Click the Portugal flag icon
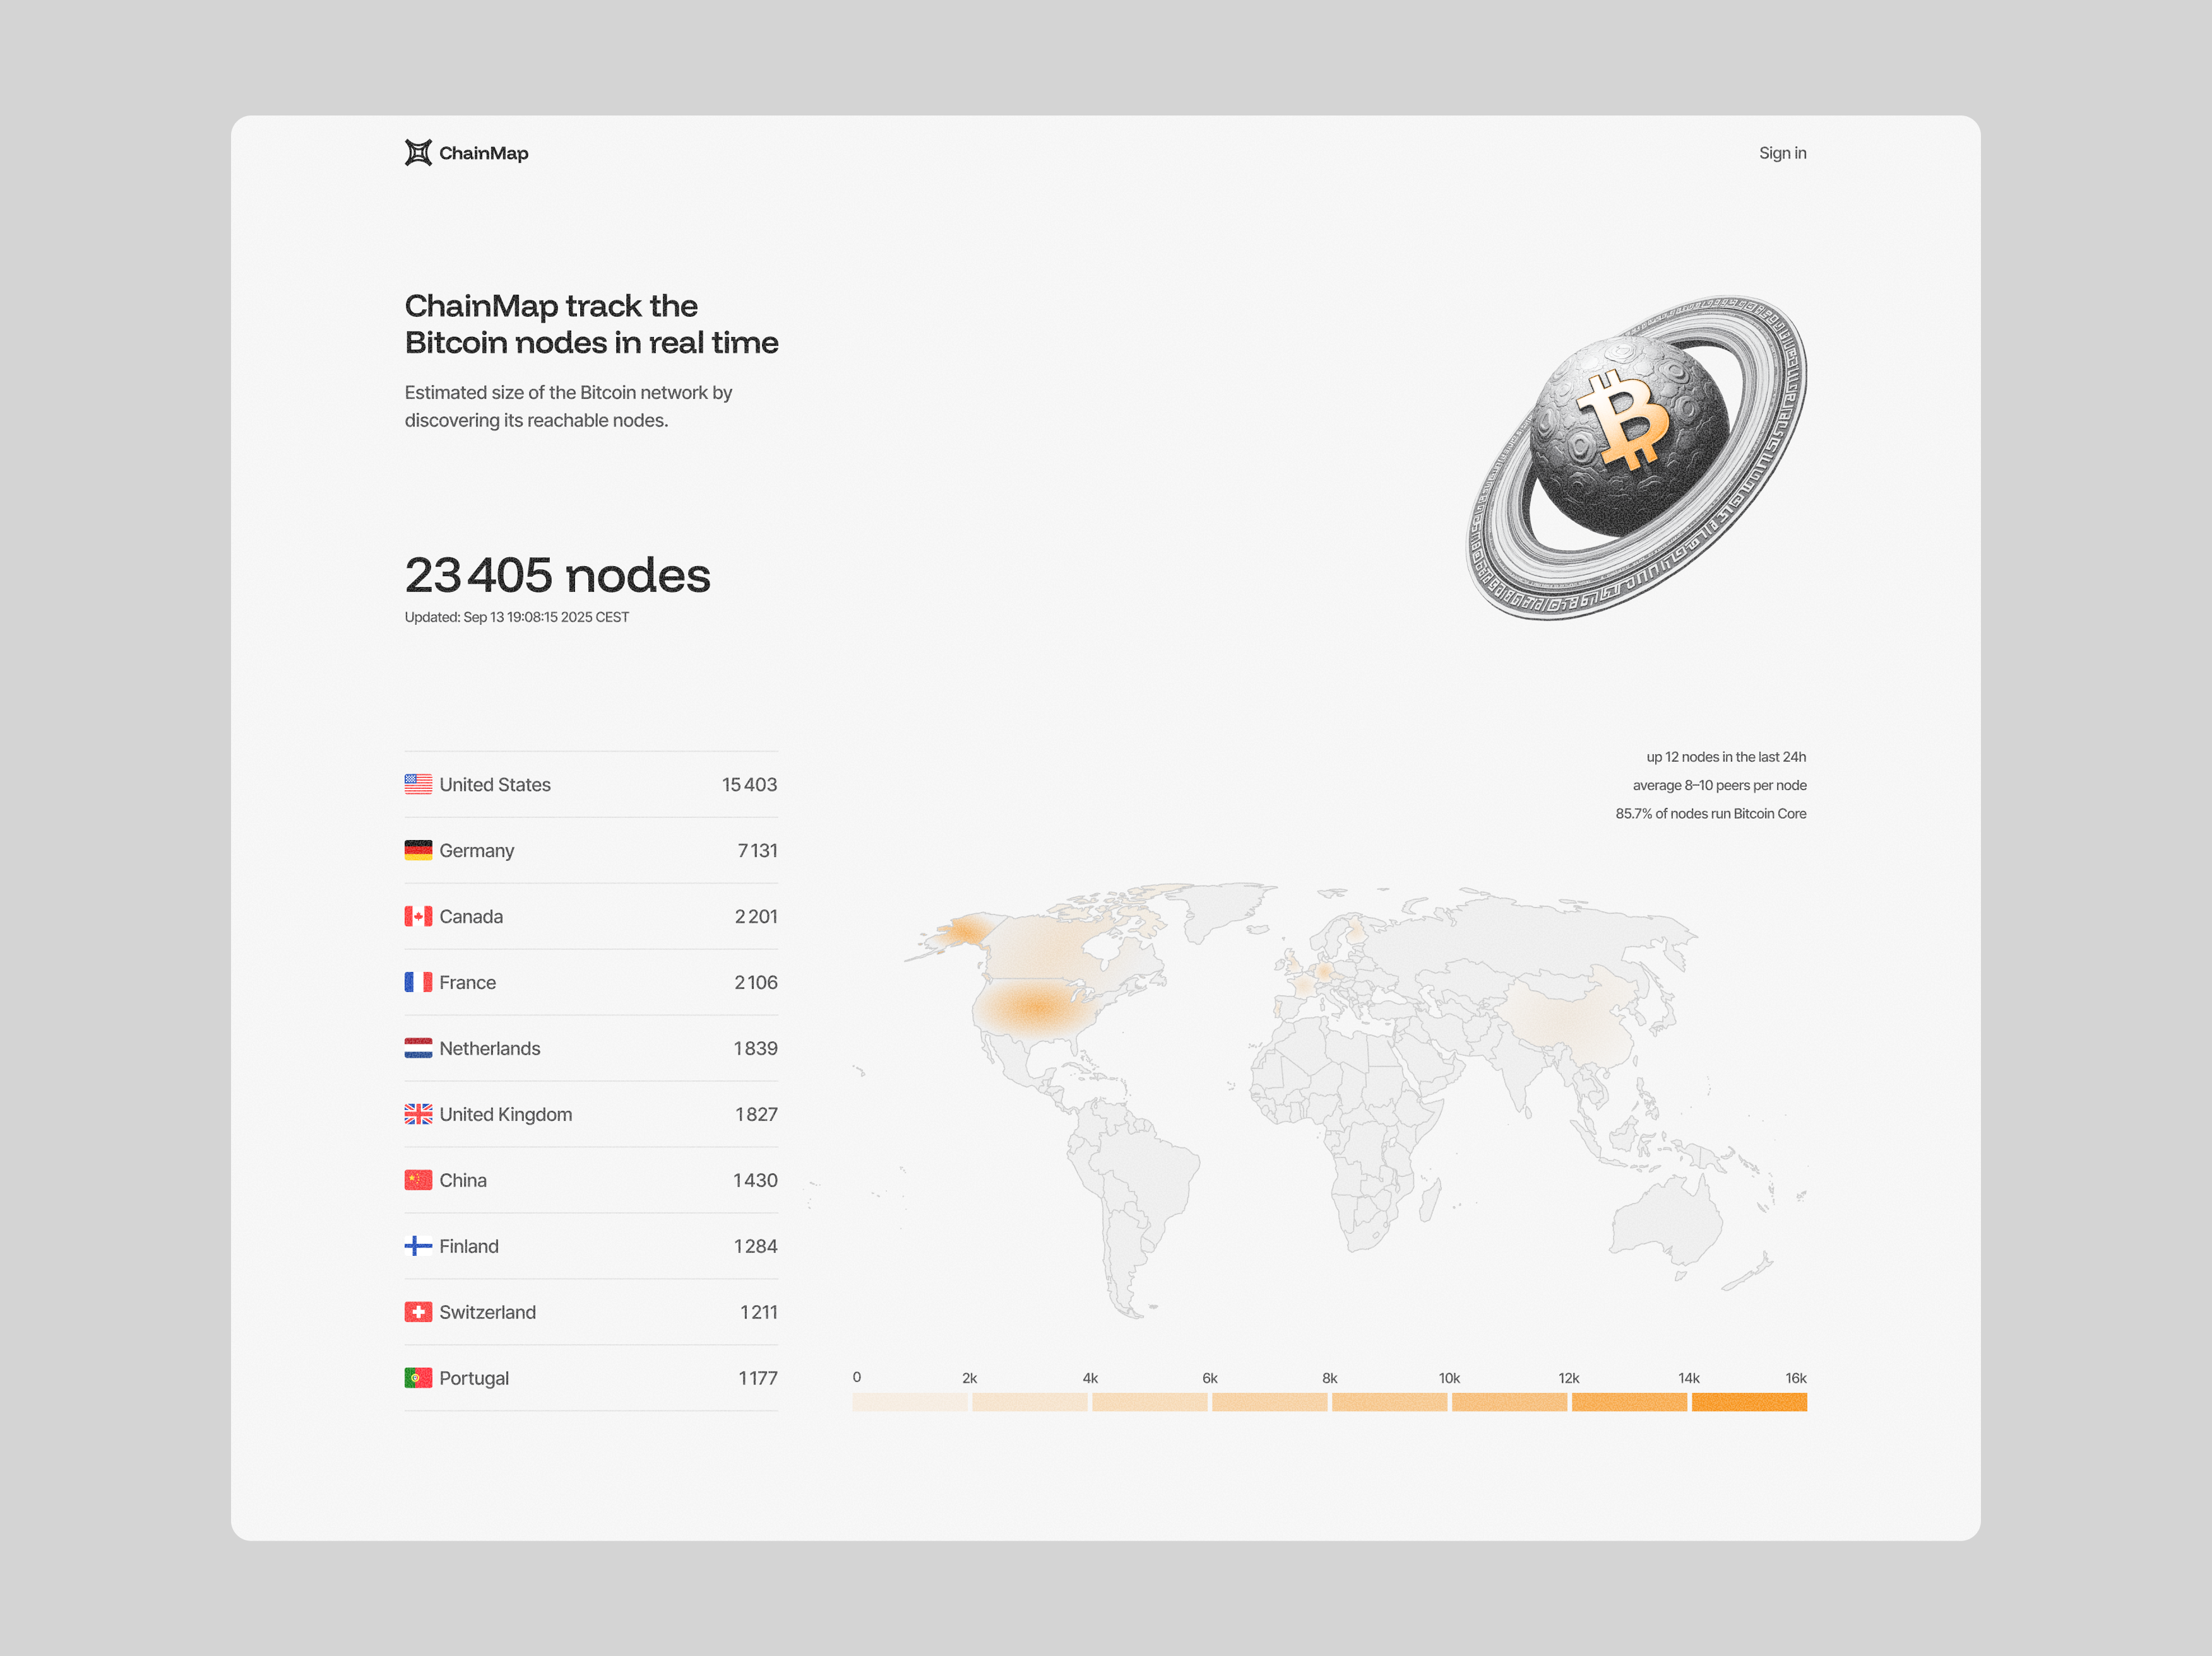 418,1378
